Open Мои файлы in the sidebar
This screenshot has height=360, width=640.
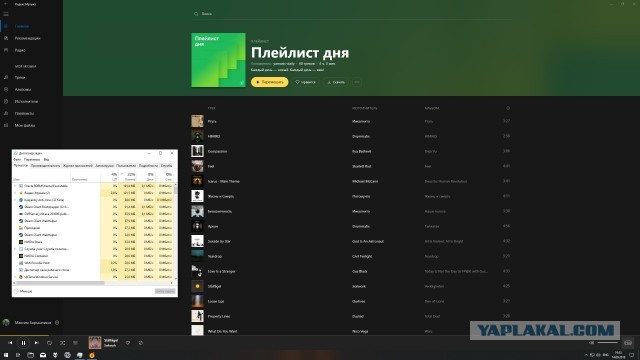(x=24, y=125)
